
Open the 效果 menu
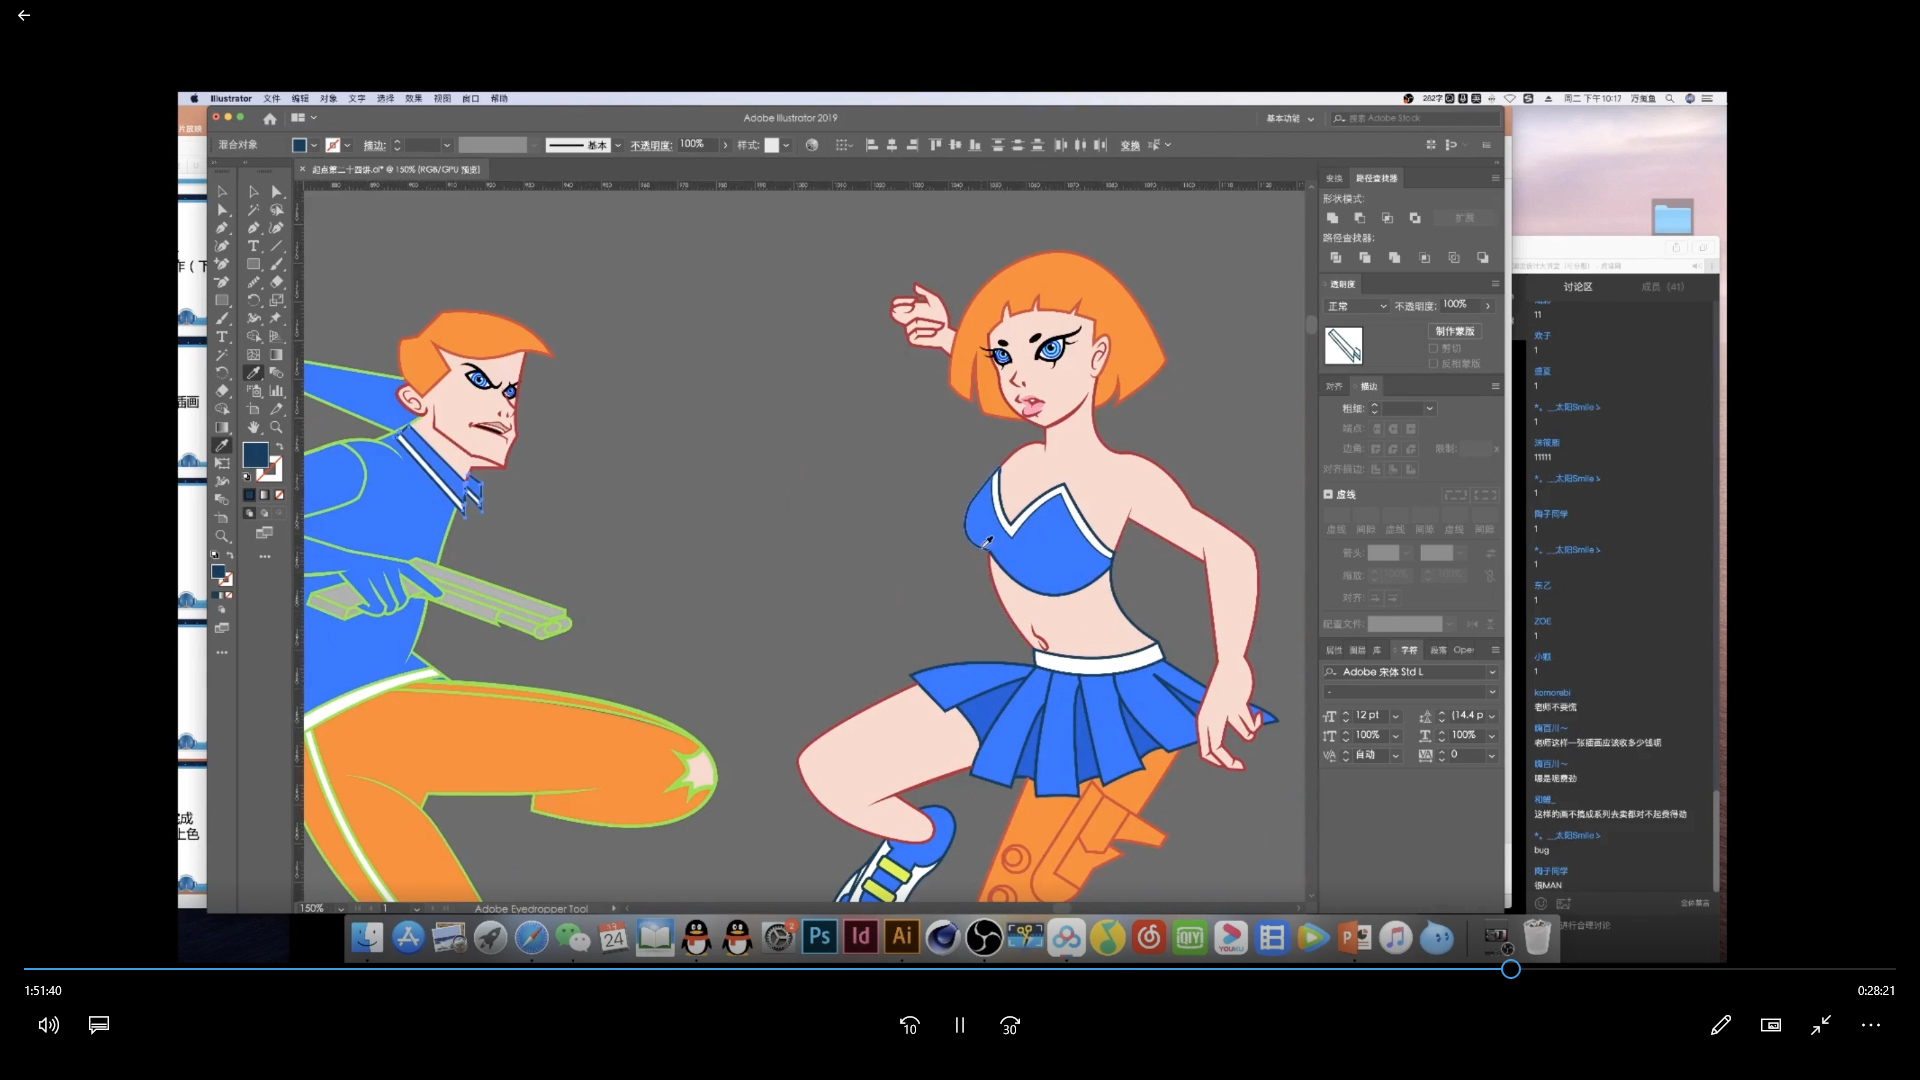(x=414, y=99)
